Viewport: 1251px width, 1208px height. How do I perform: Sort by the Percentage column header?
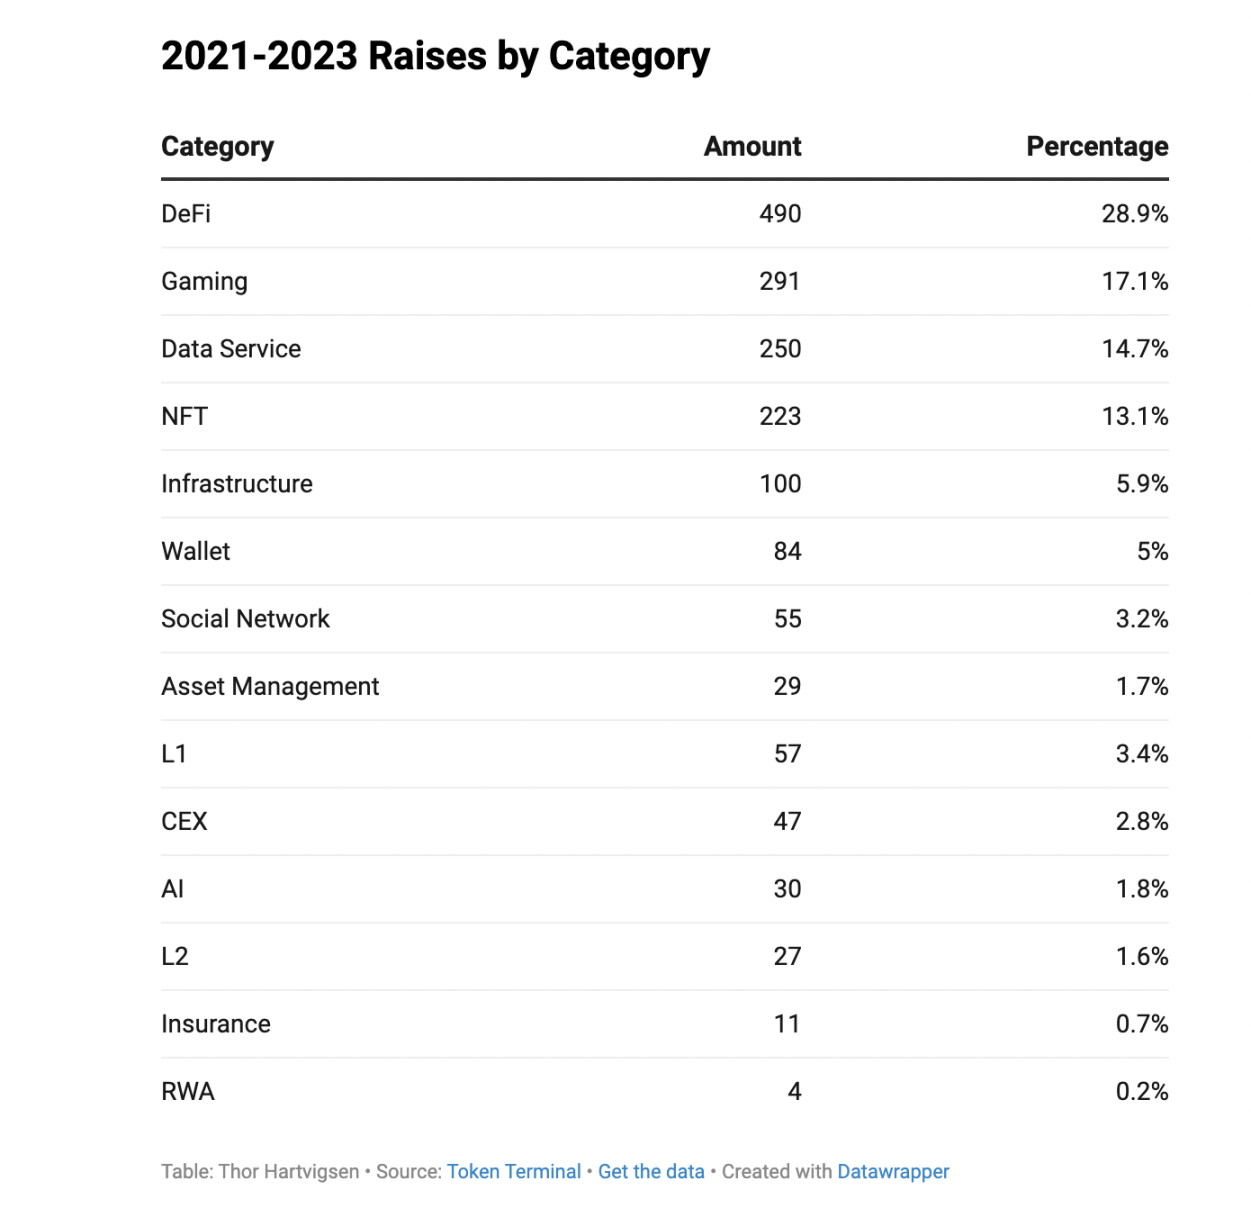tap(1097, 147)
